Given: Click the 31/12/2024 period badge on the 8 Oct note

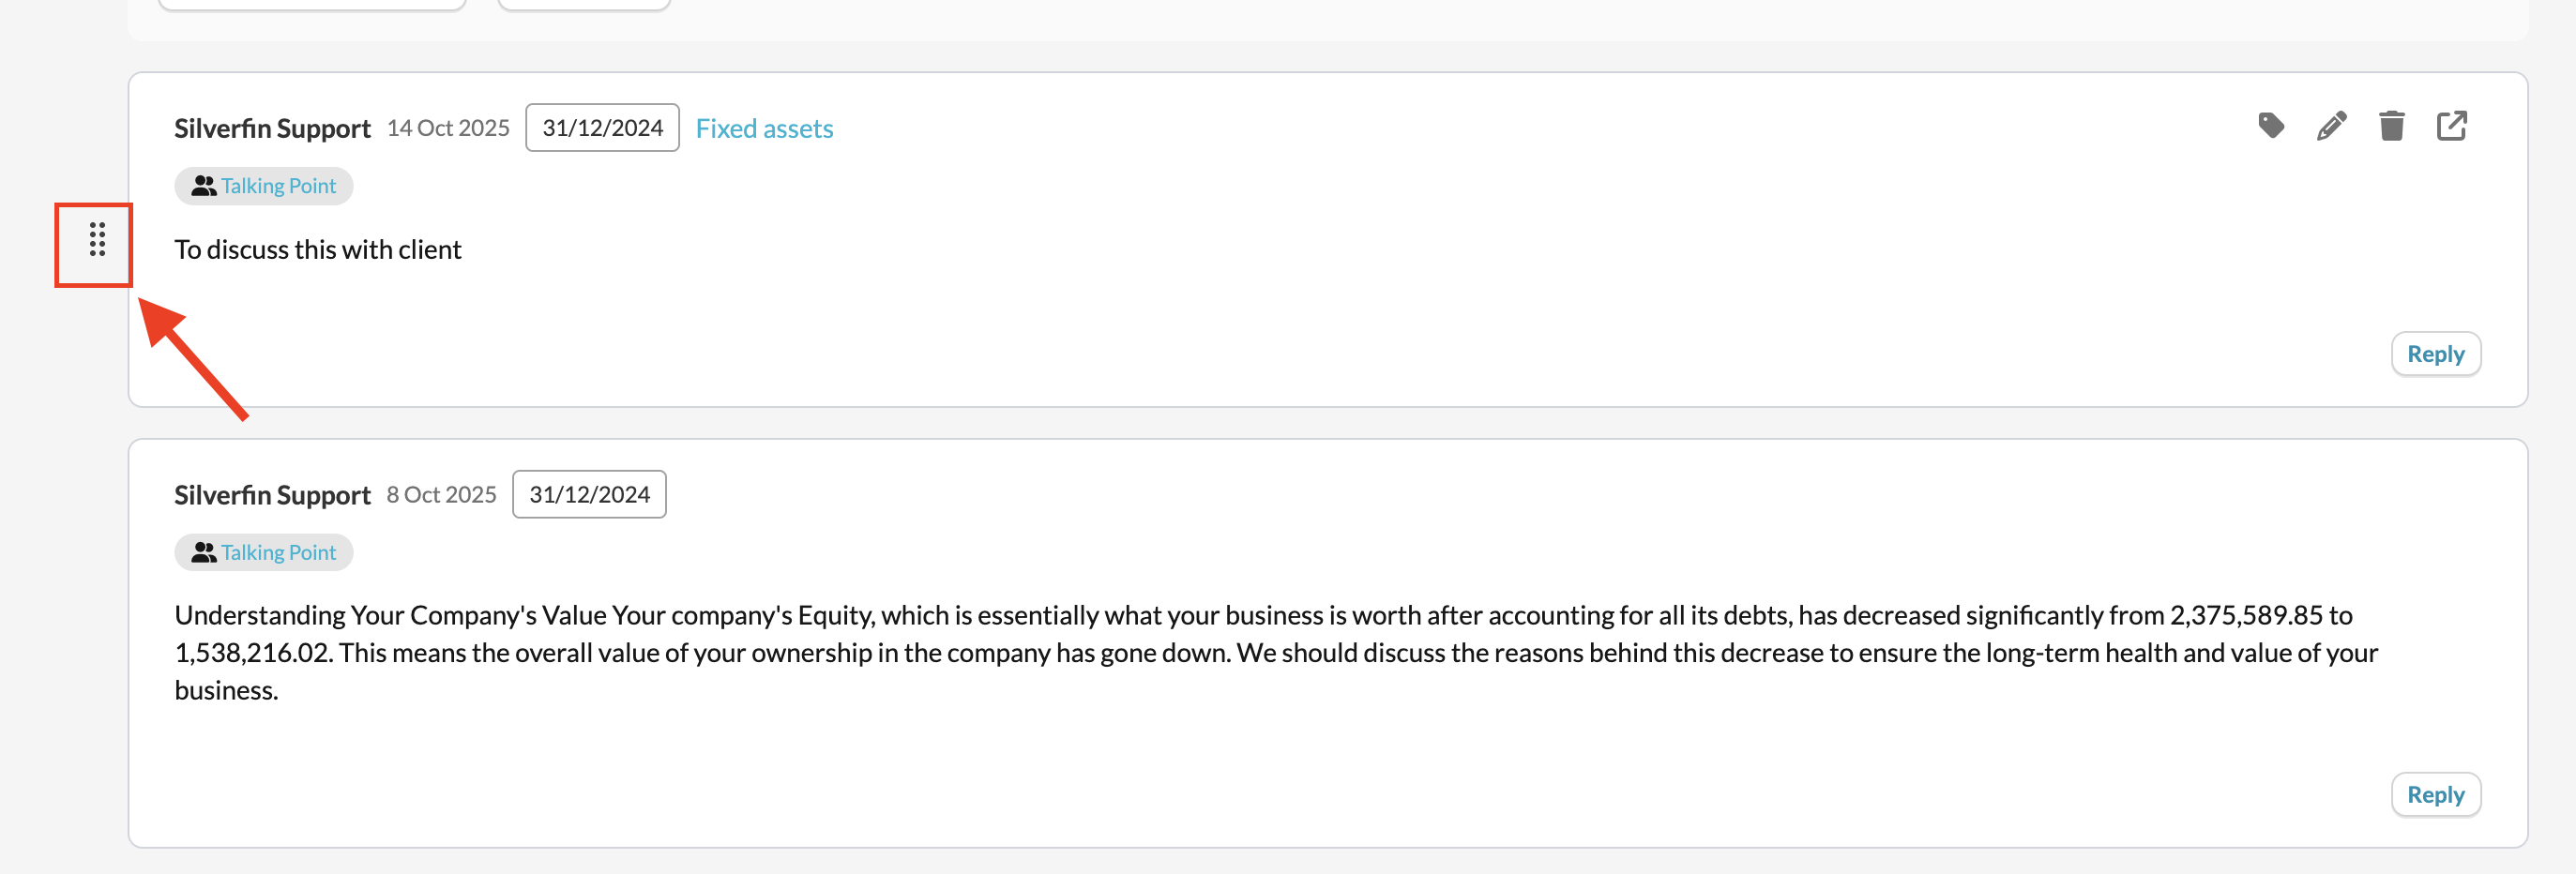Looking at the screenshot, I should (589, 495).
